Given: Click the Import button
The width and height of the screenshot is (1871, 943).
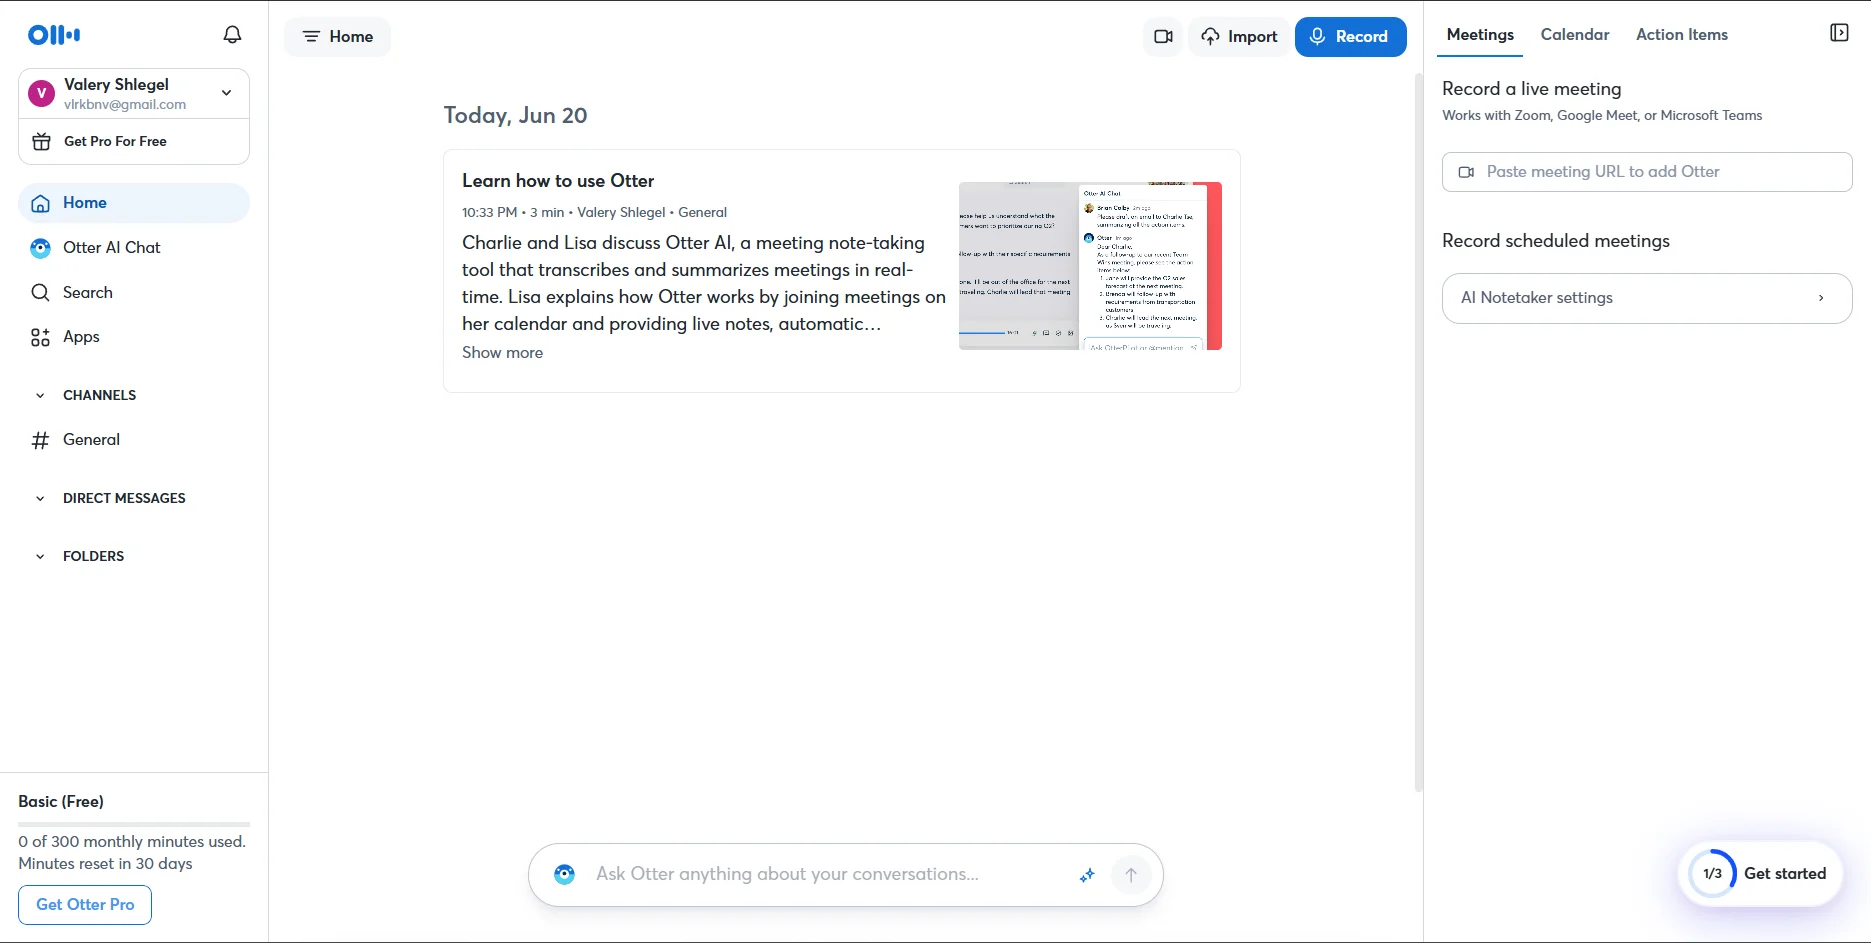Looking at the screenshot, I should pos(1239,37).
